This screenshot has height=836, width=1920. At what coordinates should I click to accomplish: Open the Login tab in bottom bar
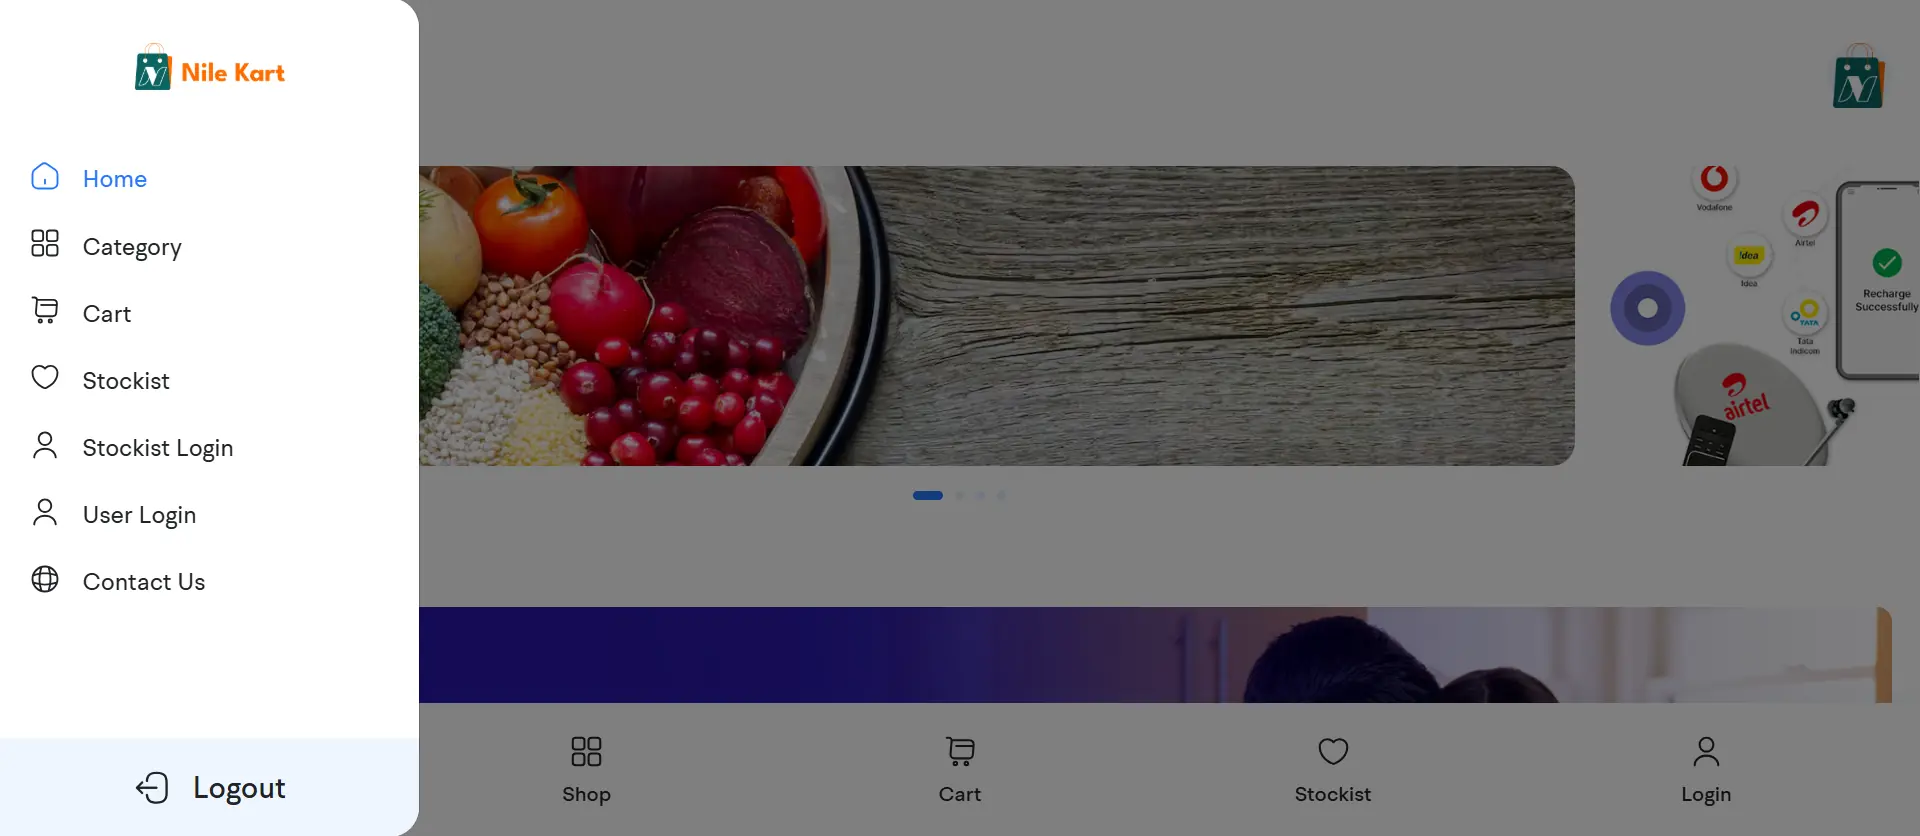1706,770
